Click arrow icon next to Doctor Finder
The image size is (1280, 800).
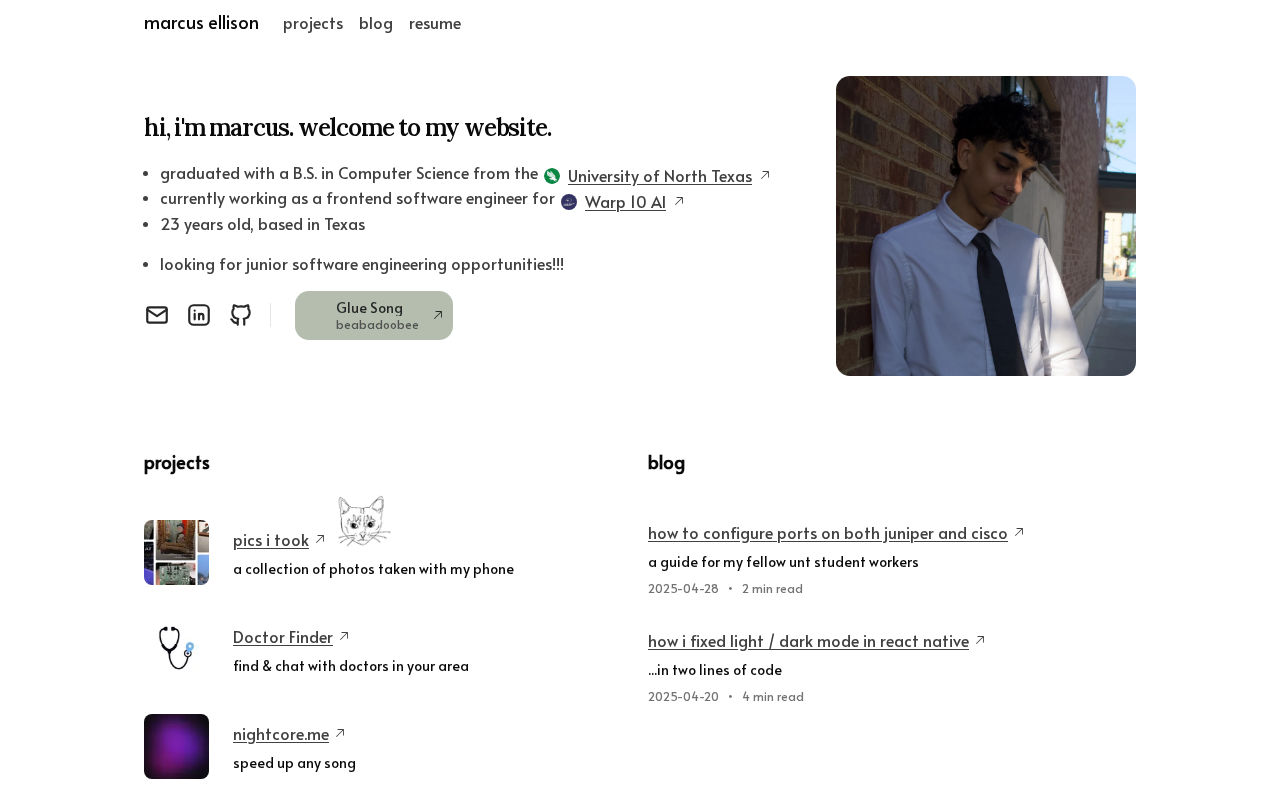click(345, 636)
